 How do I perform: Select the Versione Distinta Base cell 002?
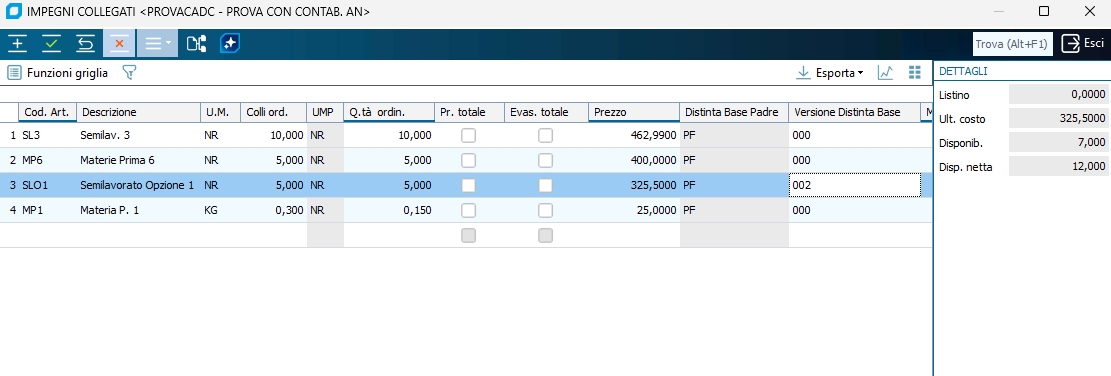(x=855, y=186)
